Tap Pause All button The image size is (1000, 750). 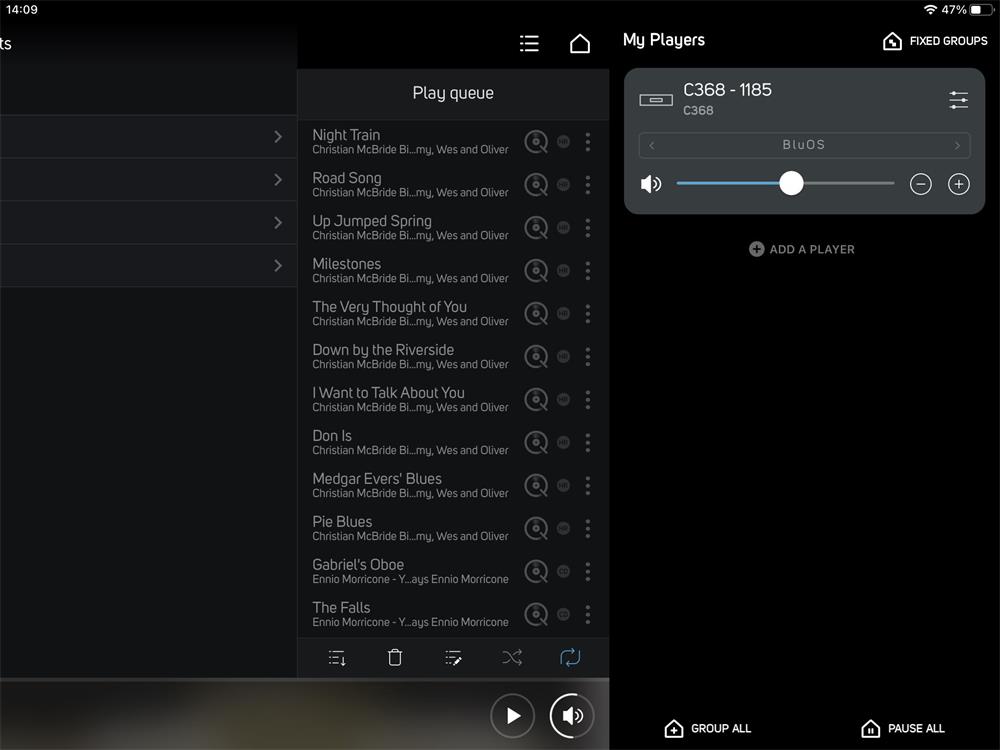coord(903,728)
